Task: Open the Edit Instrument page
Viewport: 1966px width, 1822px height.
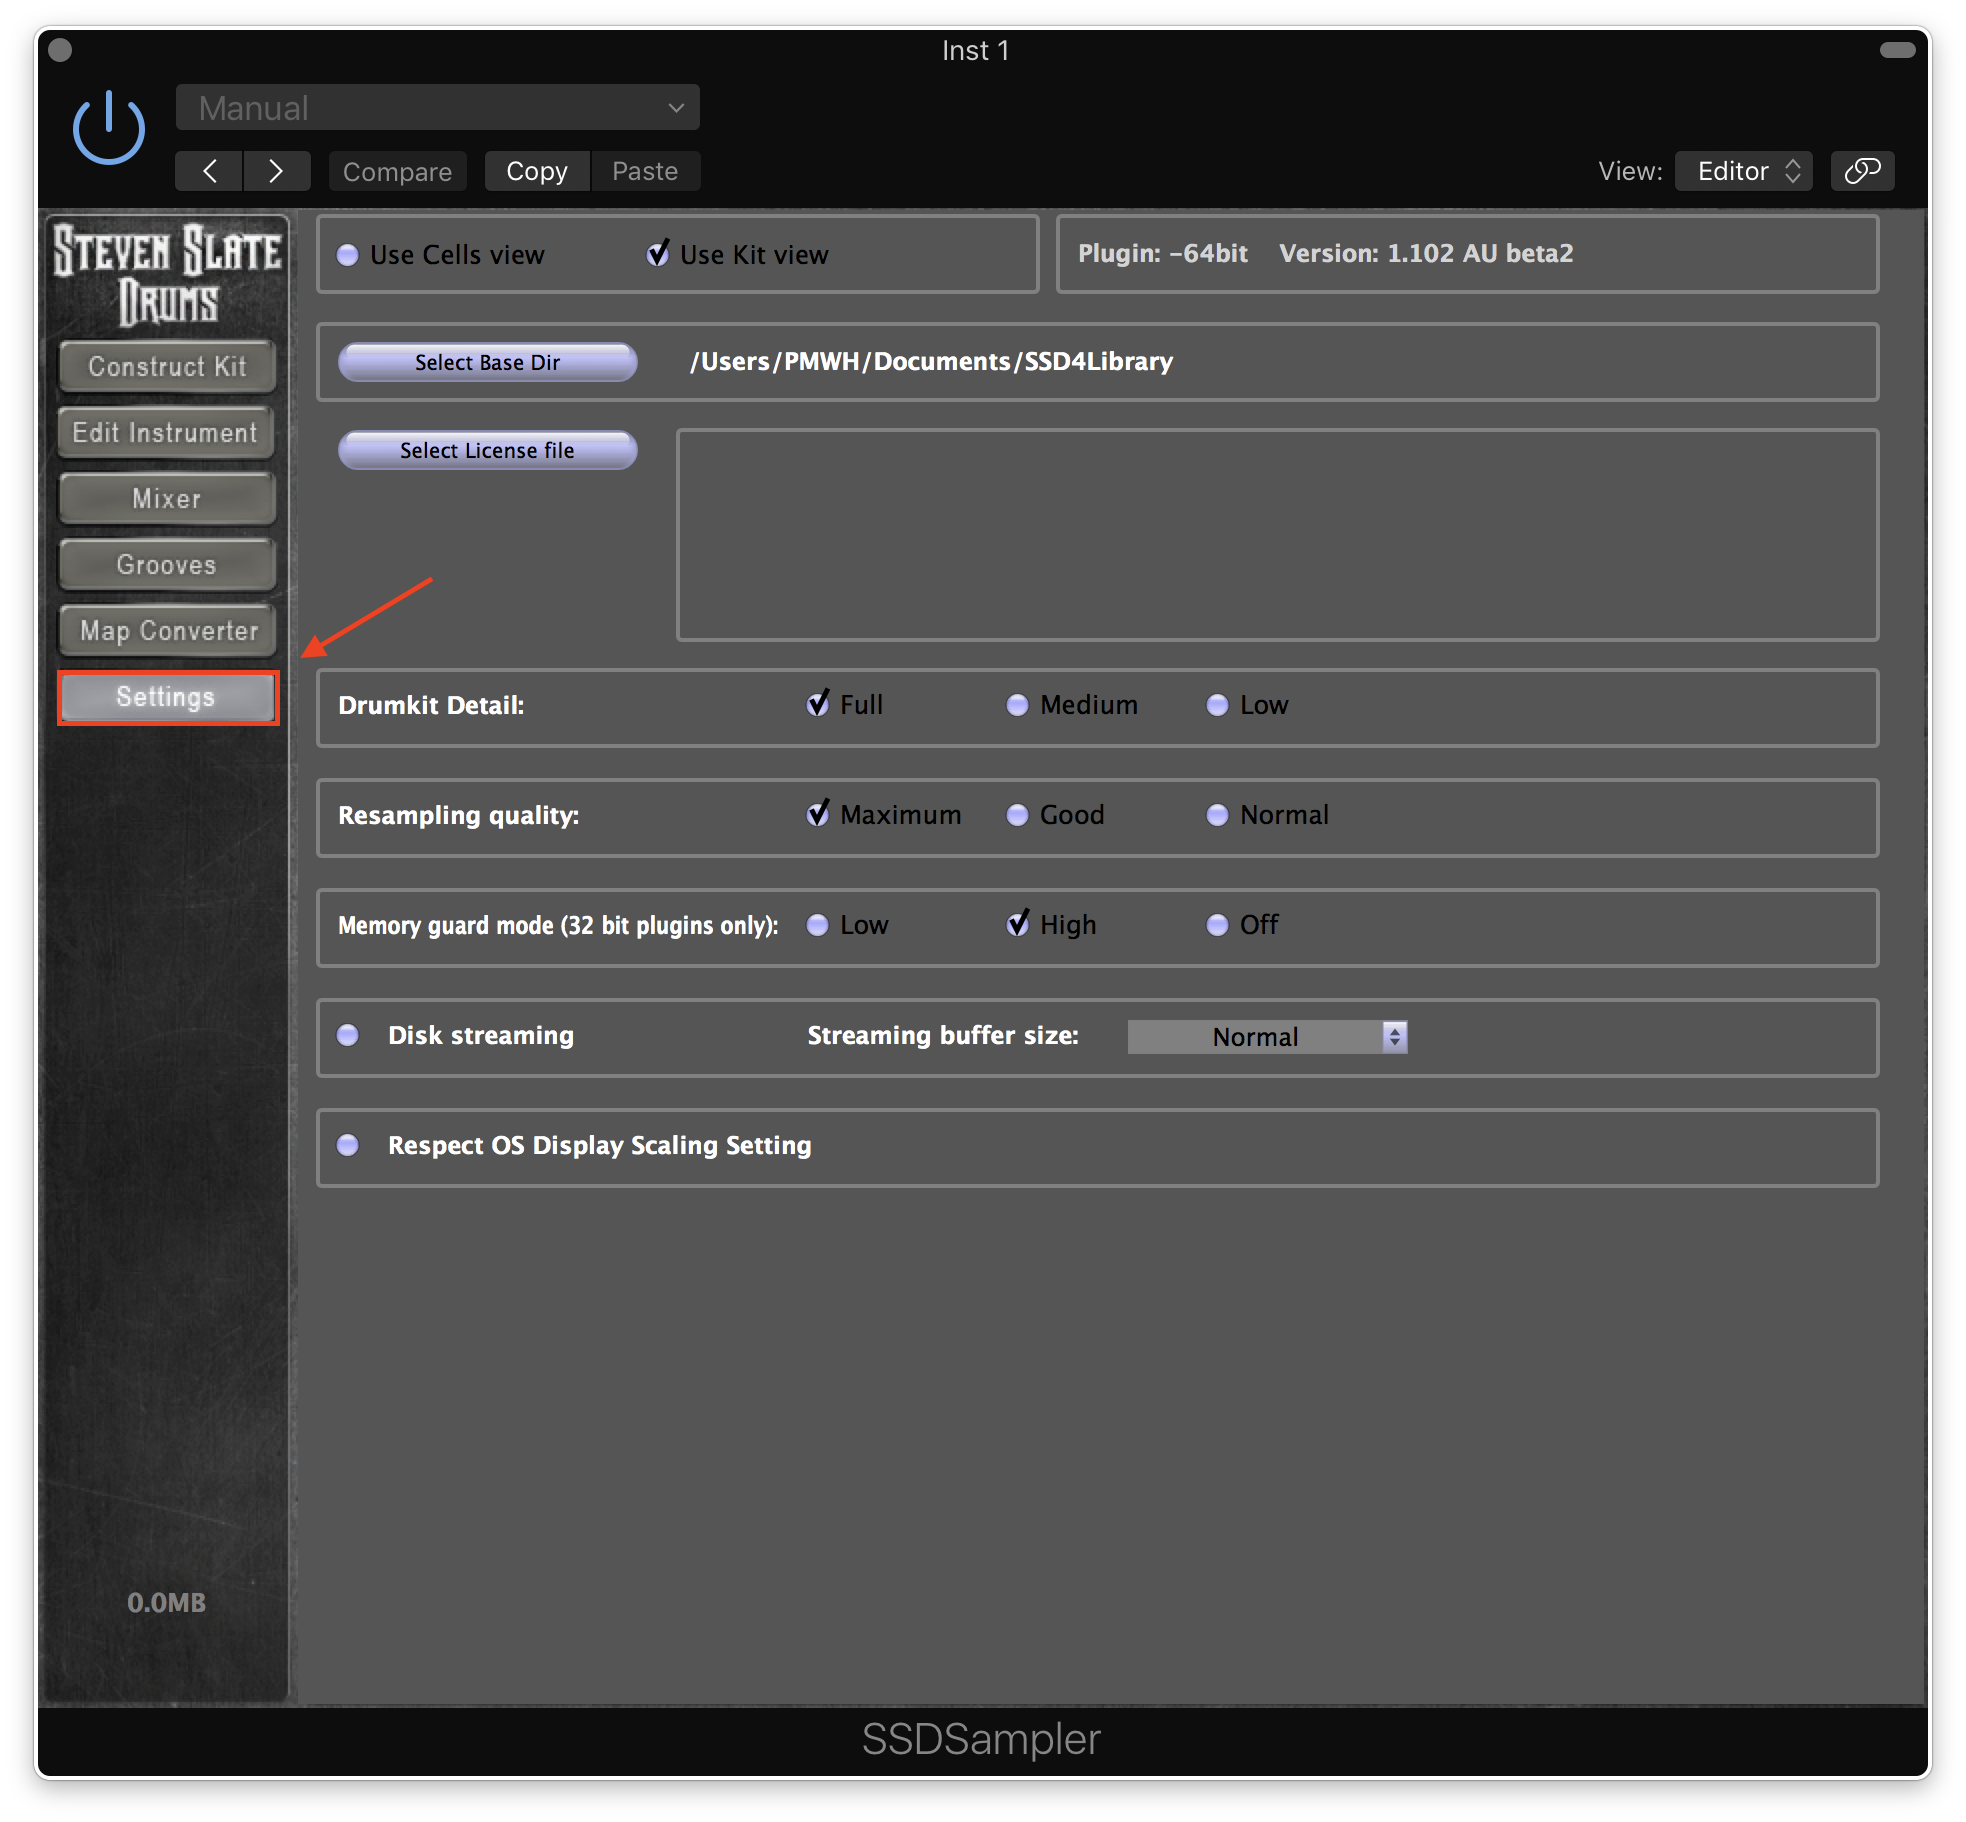Action: pos(167,432)
